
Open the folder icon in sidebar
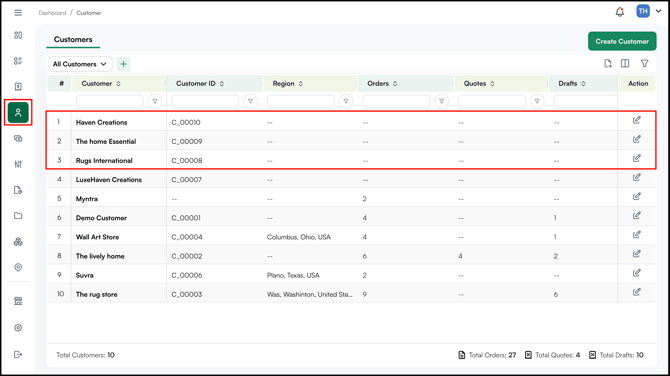[x=18, y=216]
